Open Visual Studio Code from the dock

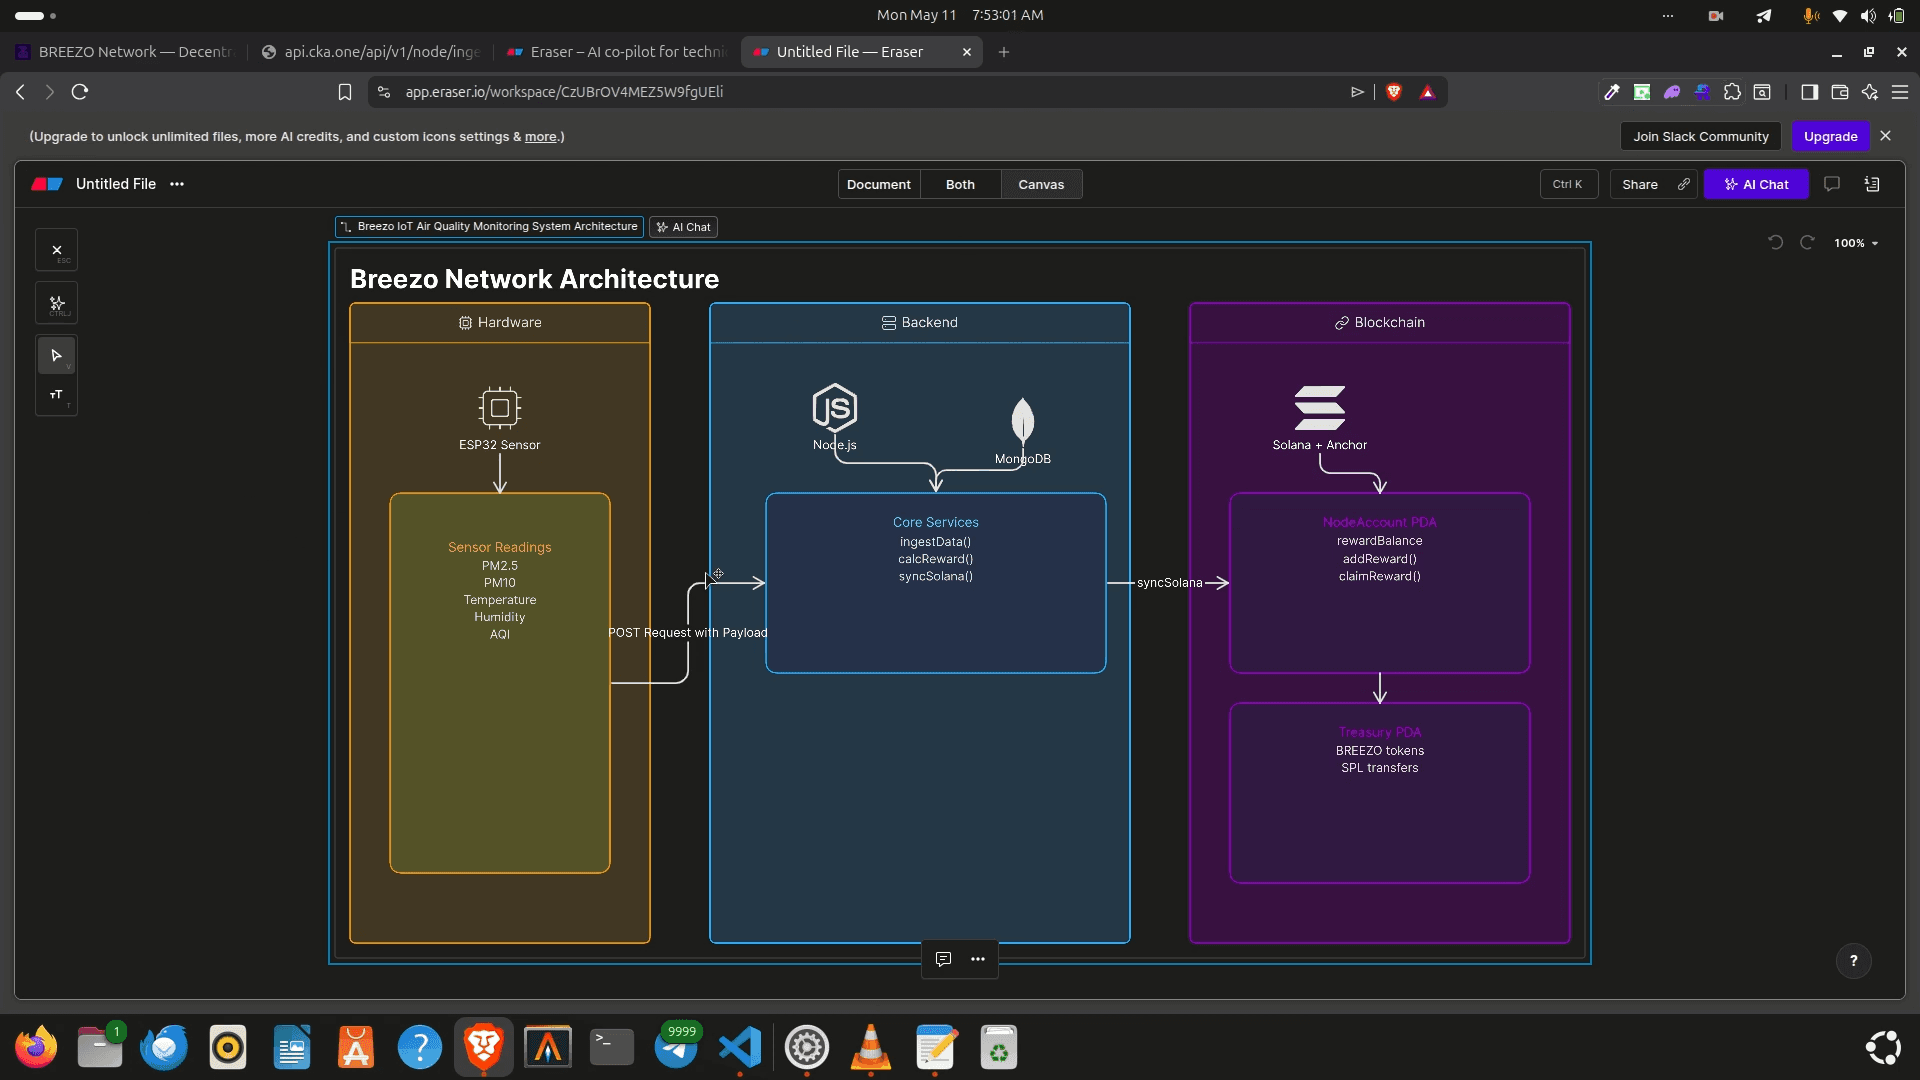pyautogui.click(x=740, y=1047)
